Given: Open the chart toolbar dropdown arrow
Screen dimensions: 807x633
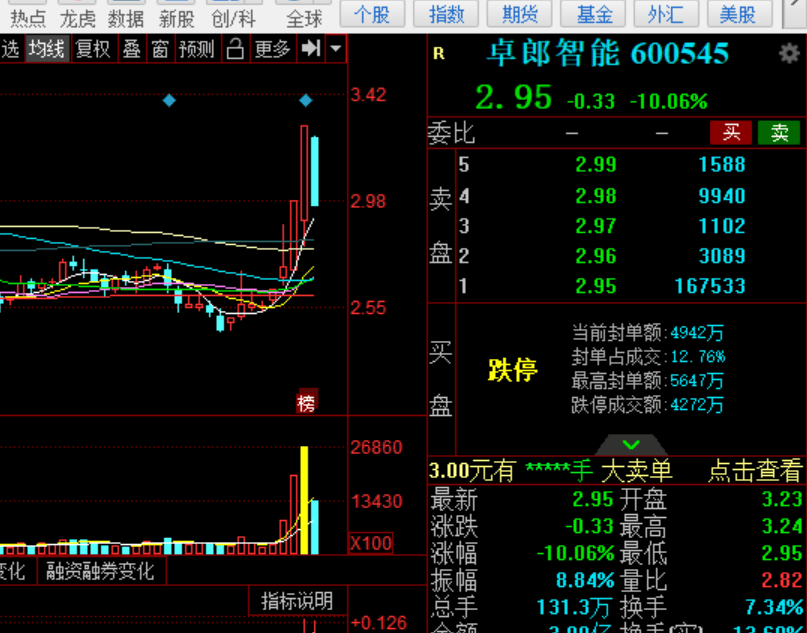Looking at the screenshot, I should [x=335, y=49].
